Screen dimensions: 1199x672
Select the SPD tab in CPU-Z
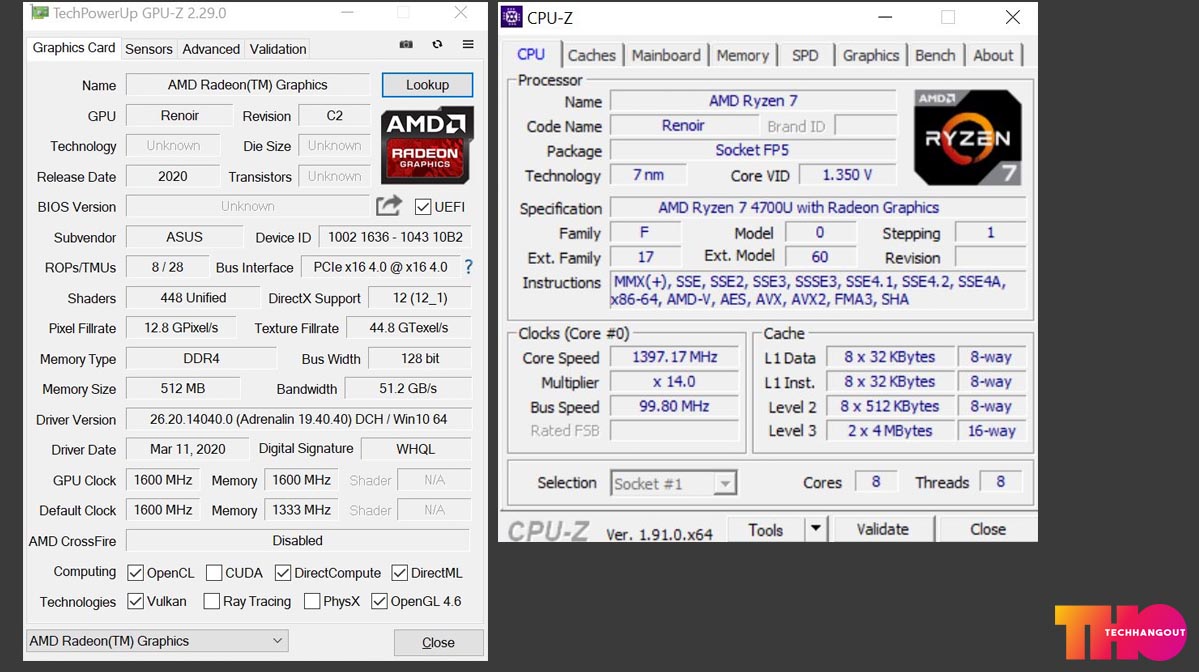[x=805, y=55]
